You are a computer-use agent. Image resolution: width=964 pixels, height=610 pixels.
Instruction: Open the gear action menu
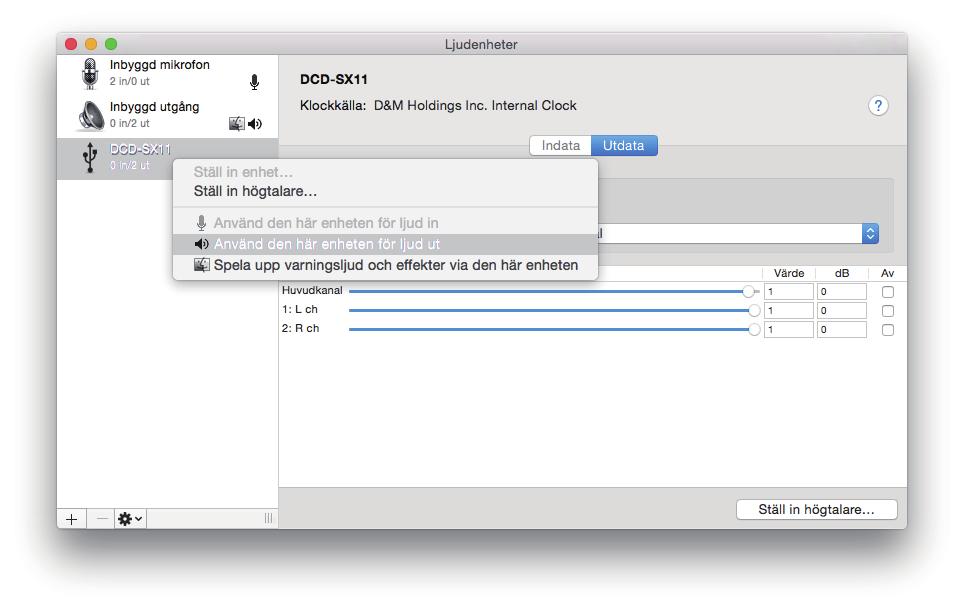click(x=130, y=519)
